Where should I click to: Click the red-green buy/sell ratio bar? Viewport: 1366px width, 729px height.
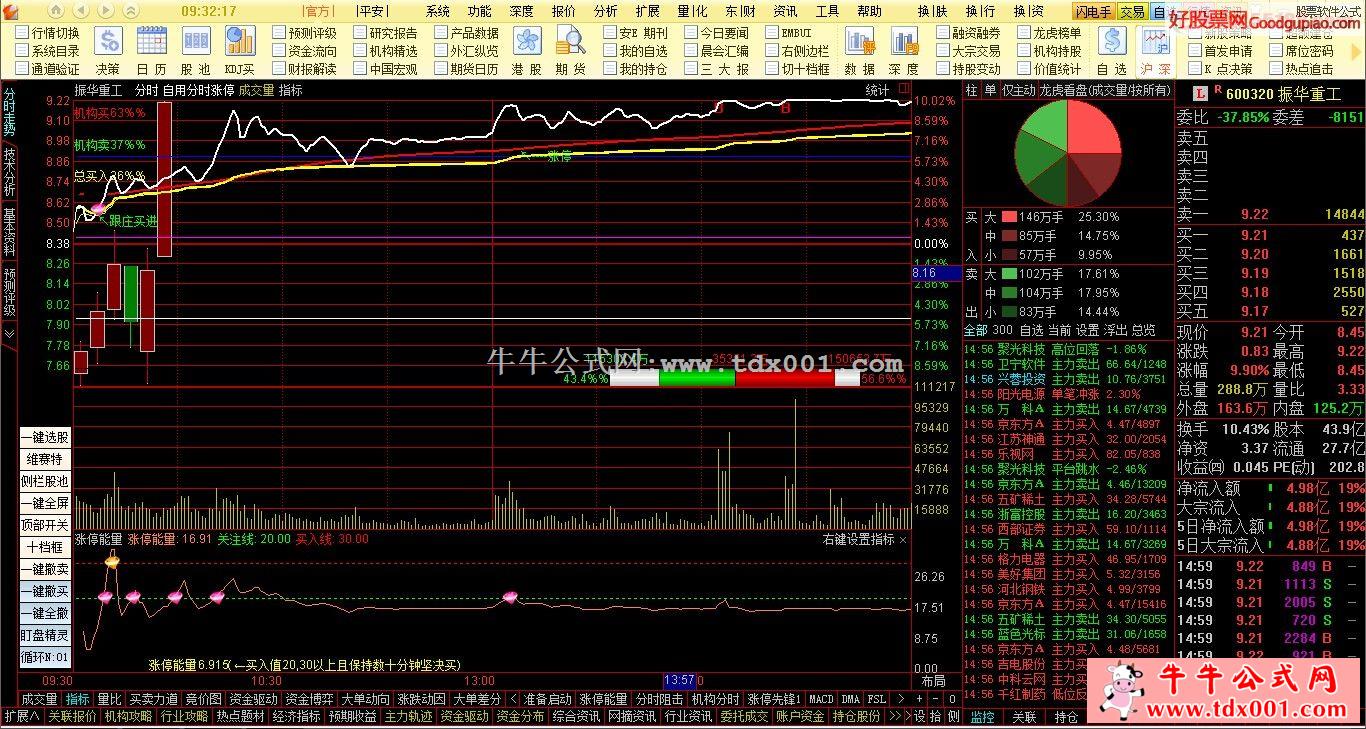pos(734,380)
